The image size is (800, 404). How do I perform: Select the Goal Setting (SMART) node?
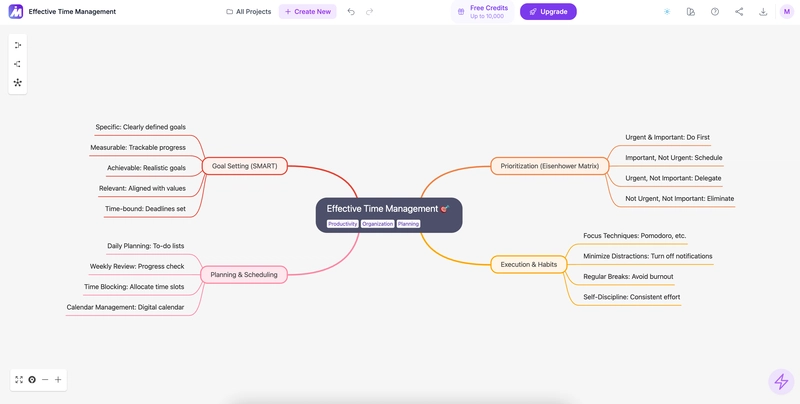pyautogui.click(x=245, y=166)
